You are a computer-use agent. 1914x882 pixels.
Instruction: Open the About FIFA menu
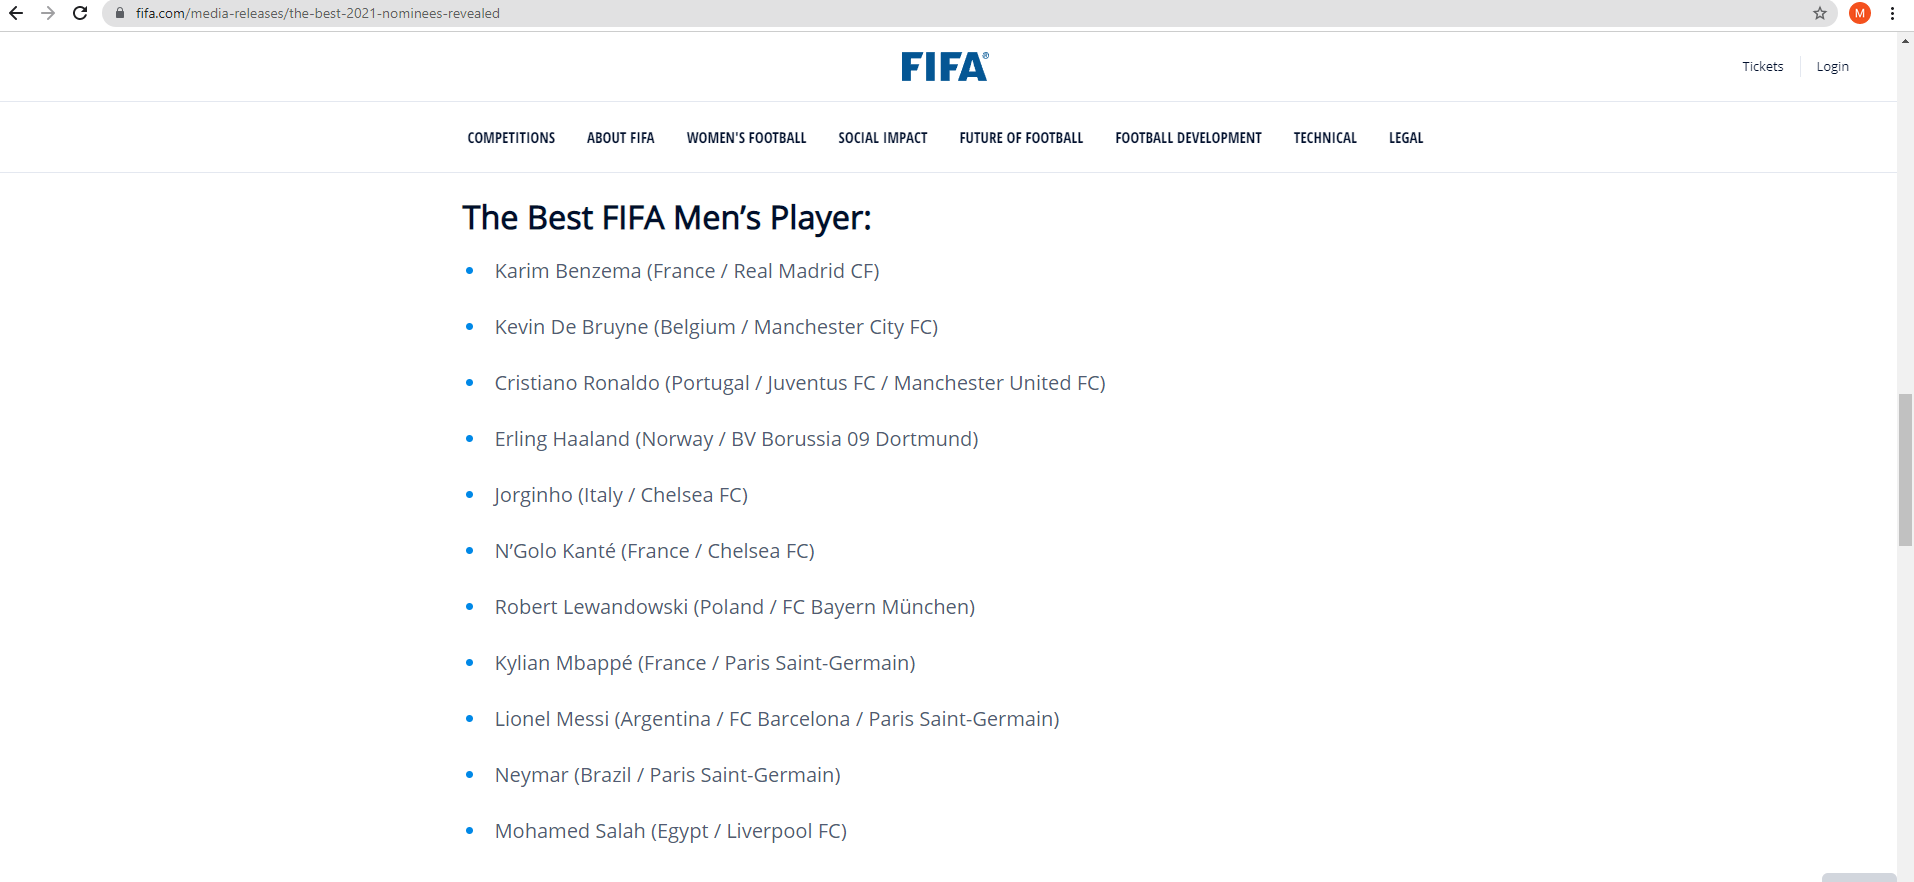620,138
